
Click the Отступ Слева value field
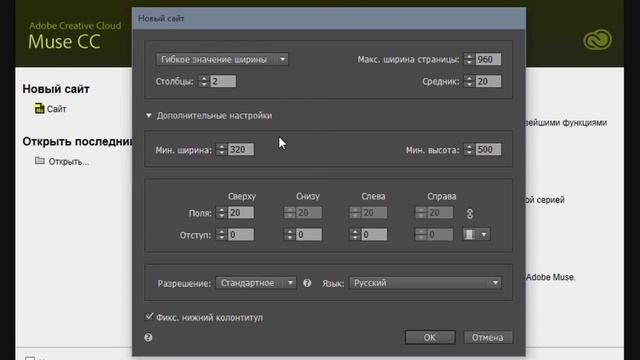[x=373, y=235]
